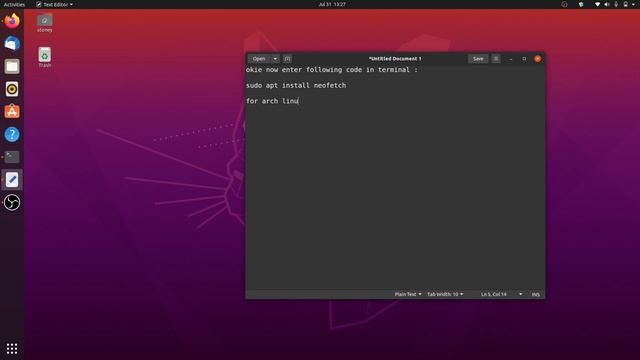This screenshot has height=360, width=640.
Task: Open the Text Editor app menu
Action: (x=54, y=4)
